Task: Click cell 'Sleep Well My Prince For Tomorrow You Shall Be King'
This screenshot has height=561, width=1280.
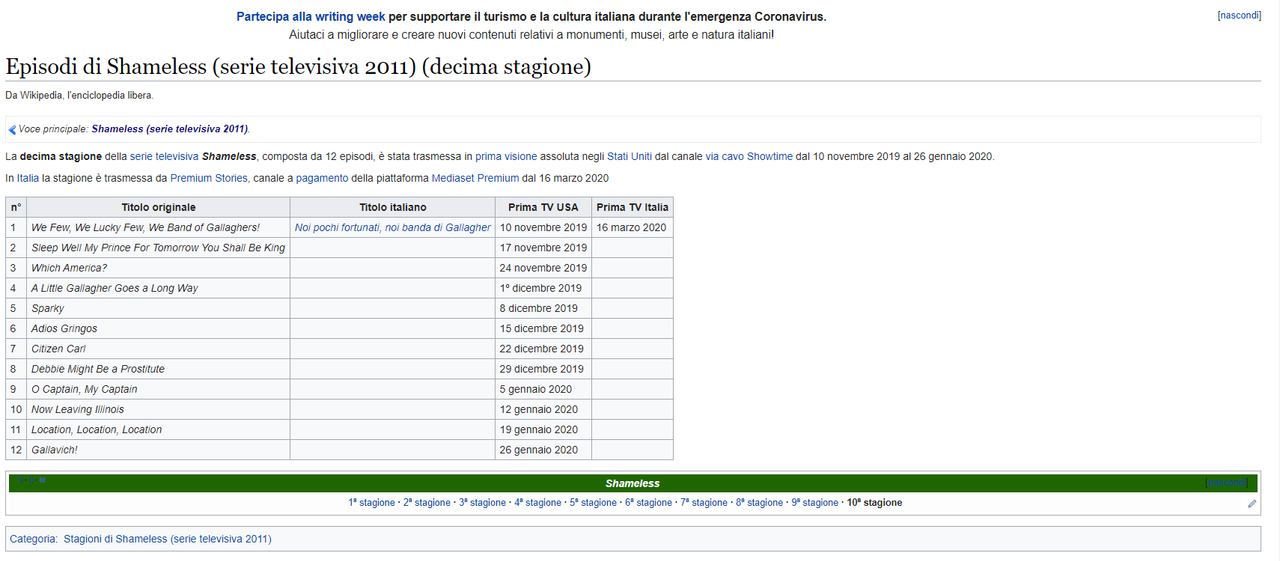Action: tap(158, 248)
